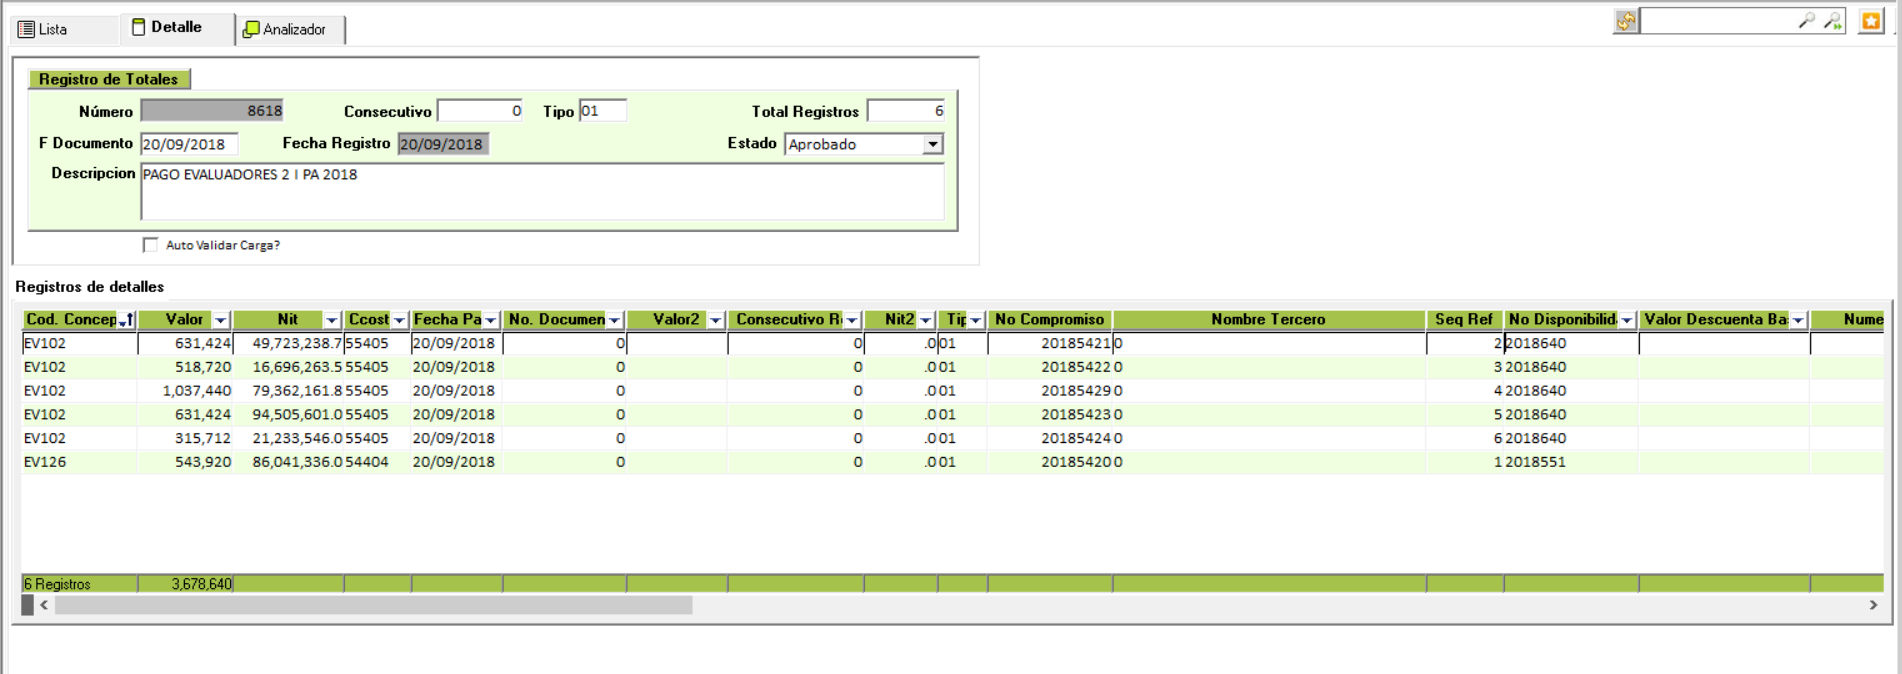Click the grid's scroll-left arrow

(44, 605)
